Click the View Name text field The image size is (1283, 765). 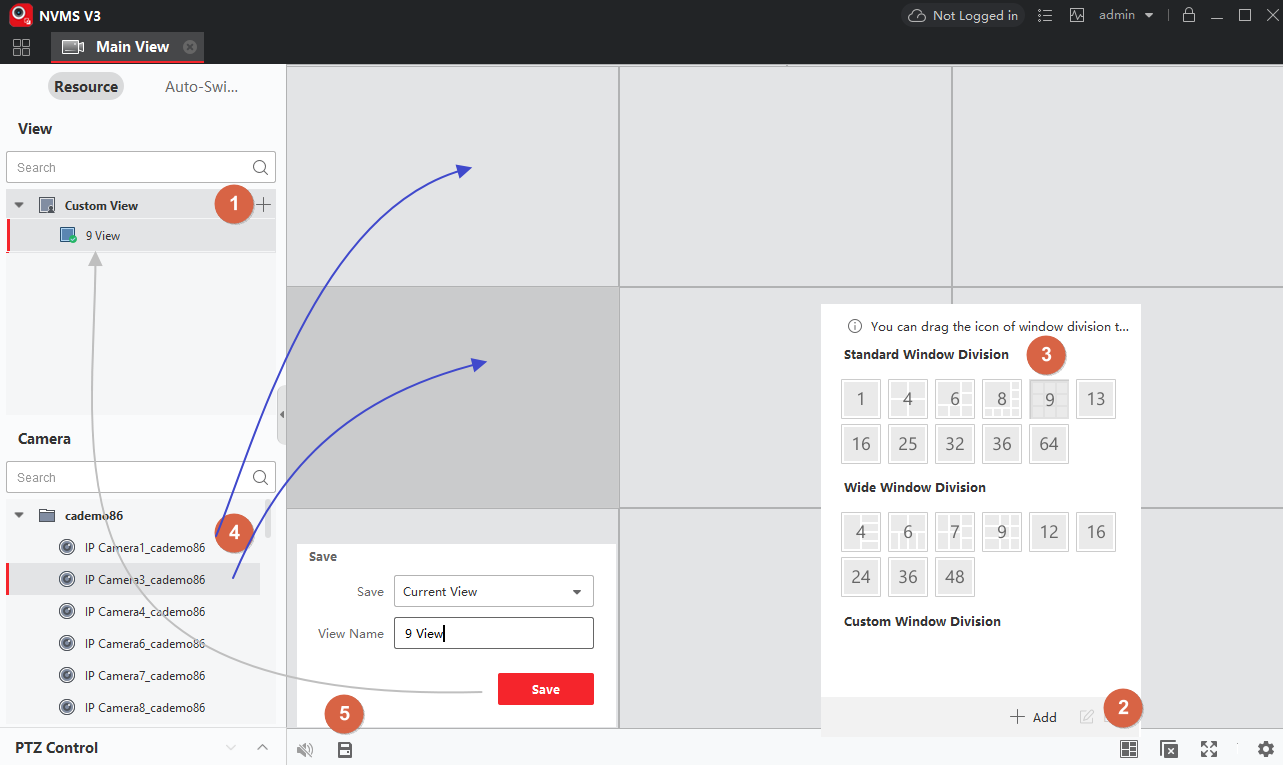coord(493,633)
